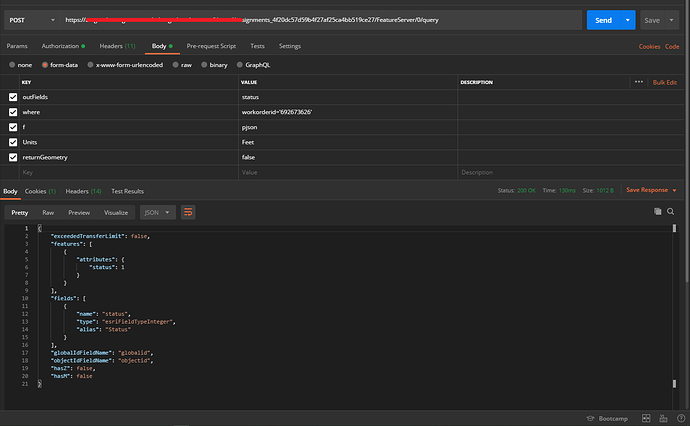Open the Cookies link
Viewport: 690px width, 426px height.
pos(649,47)
